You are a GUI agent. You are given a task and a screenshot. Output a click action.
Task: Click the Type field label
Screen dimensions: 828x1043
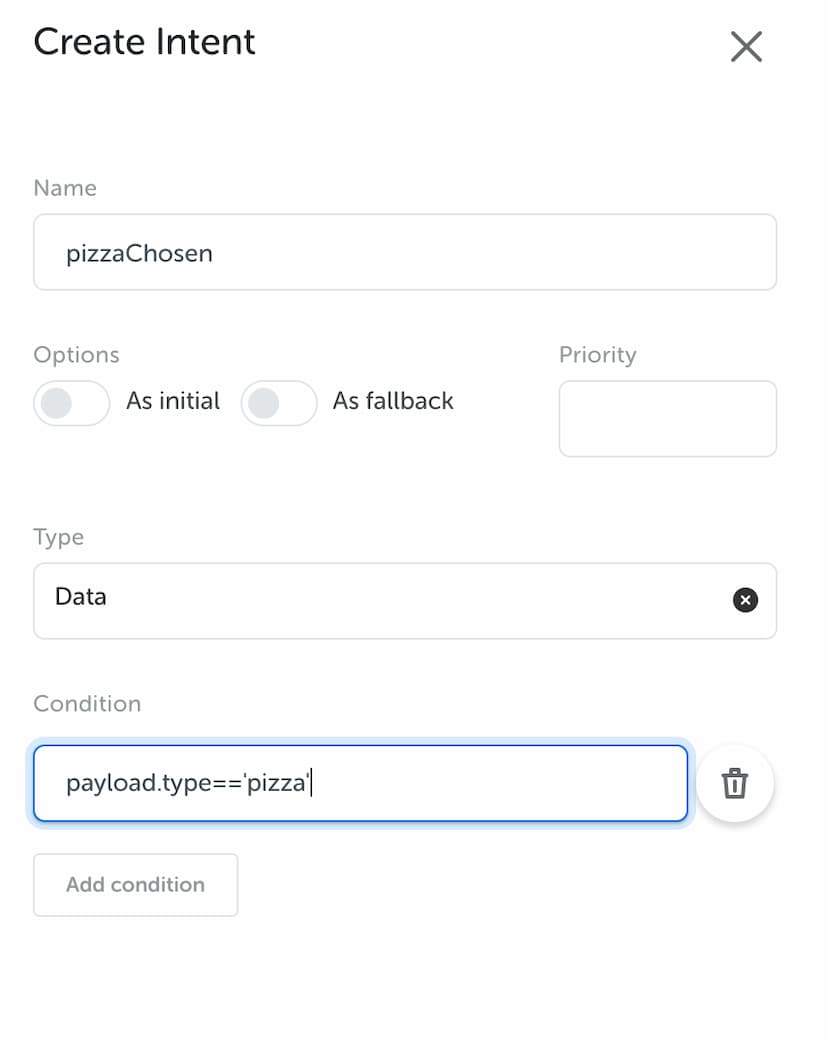tap(59, 537)
